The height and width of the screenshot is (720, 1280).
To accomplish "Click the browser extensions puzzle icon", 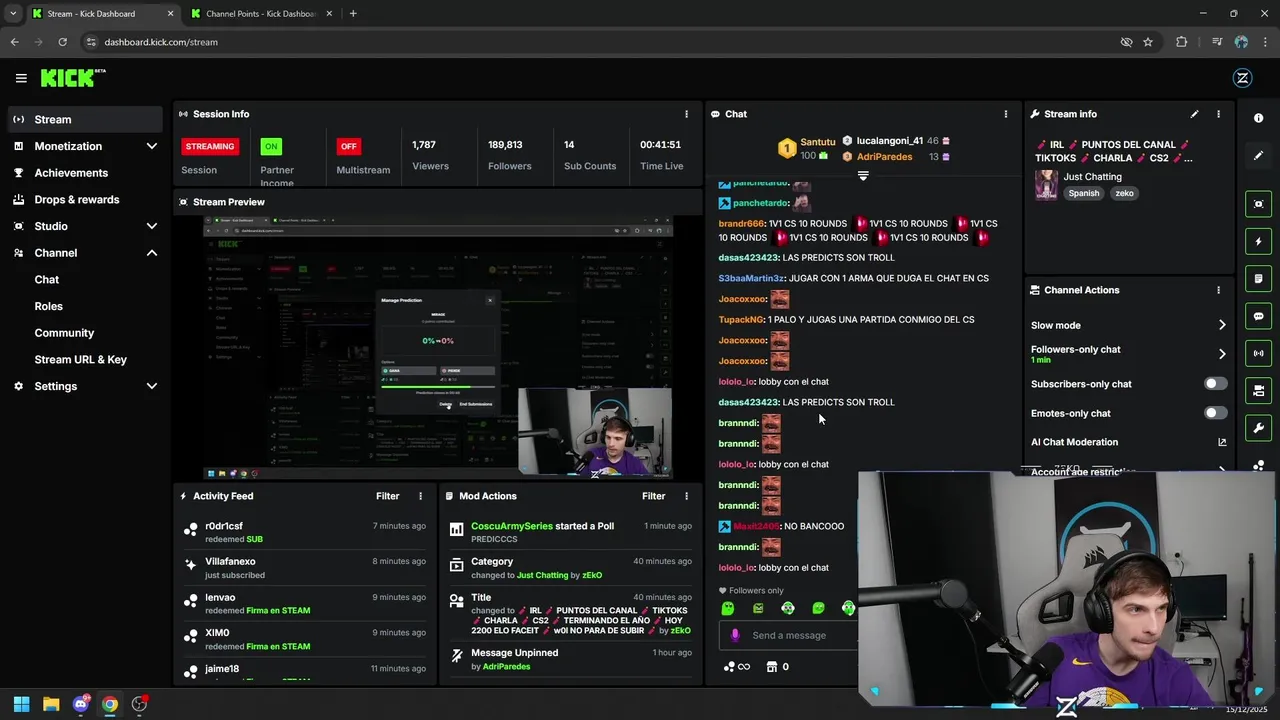I will point(1182,42).
